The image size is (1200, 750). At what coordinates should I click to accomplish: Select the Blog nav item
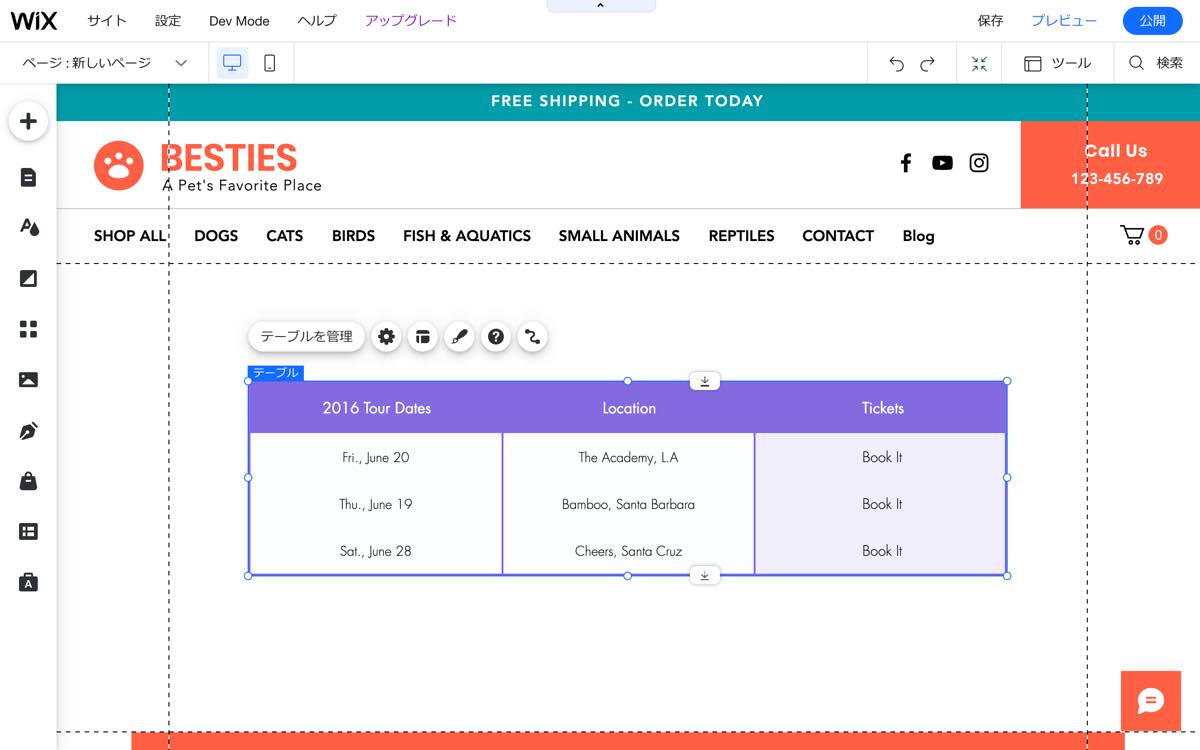pyautogui.click(x=918, y=236)
